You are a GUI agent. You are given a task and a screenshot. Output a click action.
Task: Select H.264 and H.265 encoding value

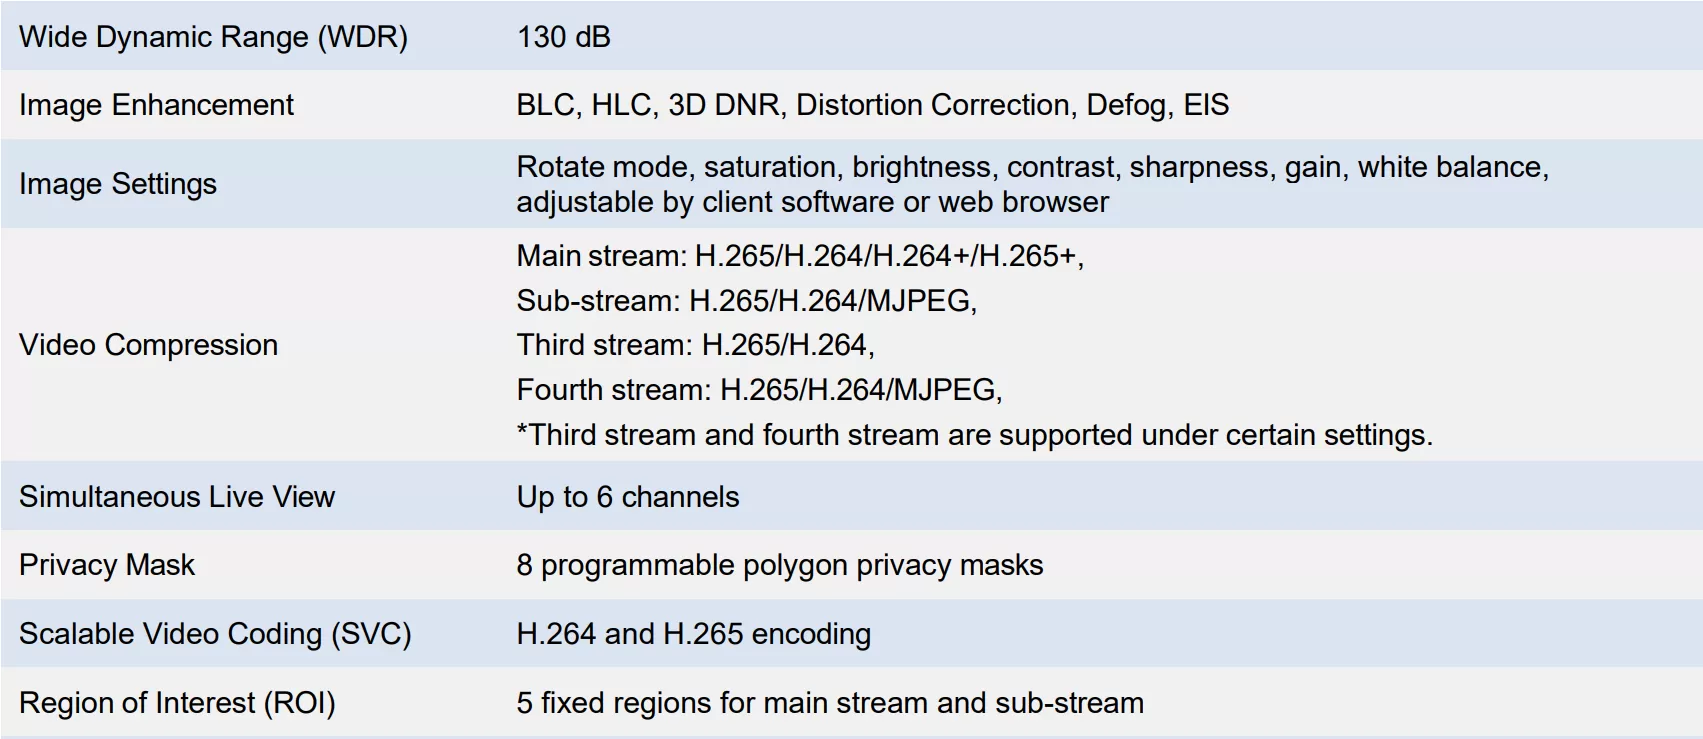[x=693, y=634]
